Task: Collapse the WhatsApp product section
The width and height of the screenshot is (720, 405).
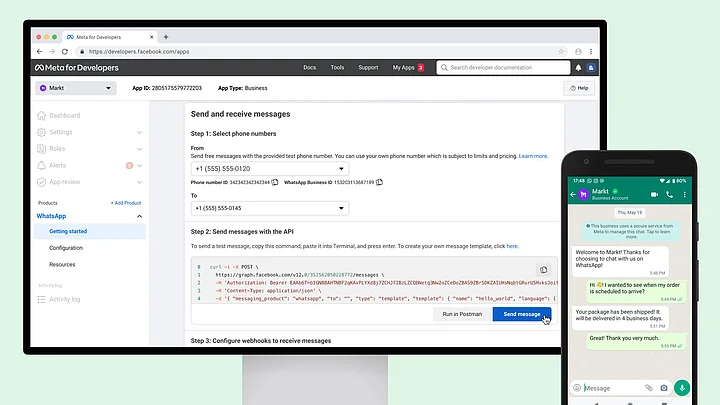Action: (x=139, y=216)
